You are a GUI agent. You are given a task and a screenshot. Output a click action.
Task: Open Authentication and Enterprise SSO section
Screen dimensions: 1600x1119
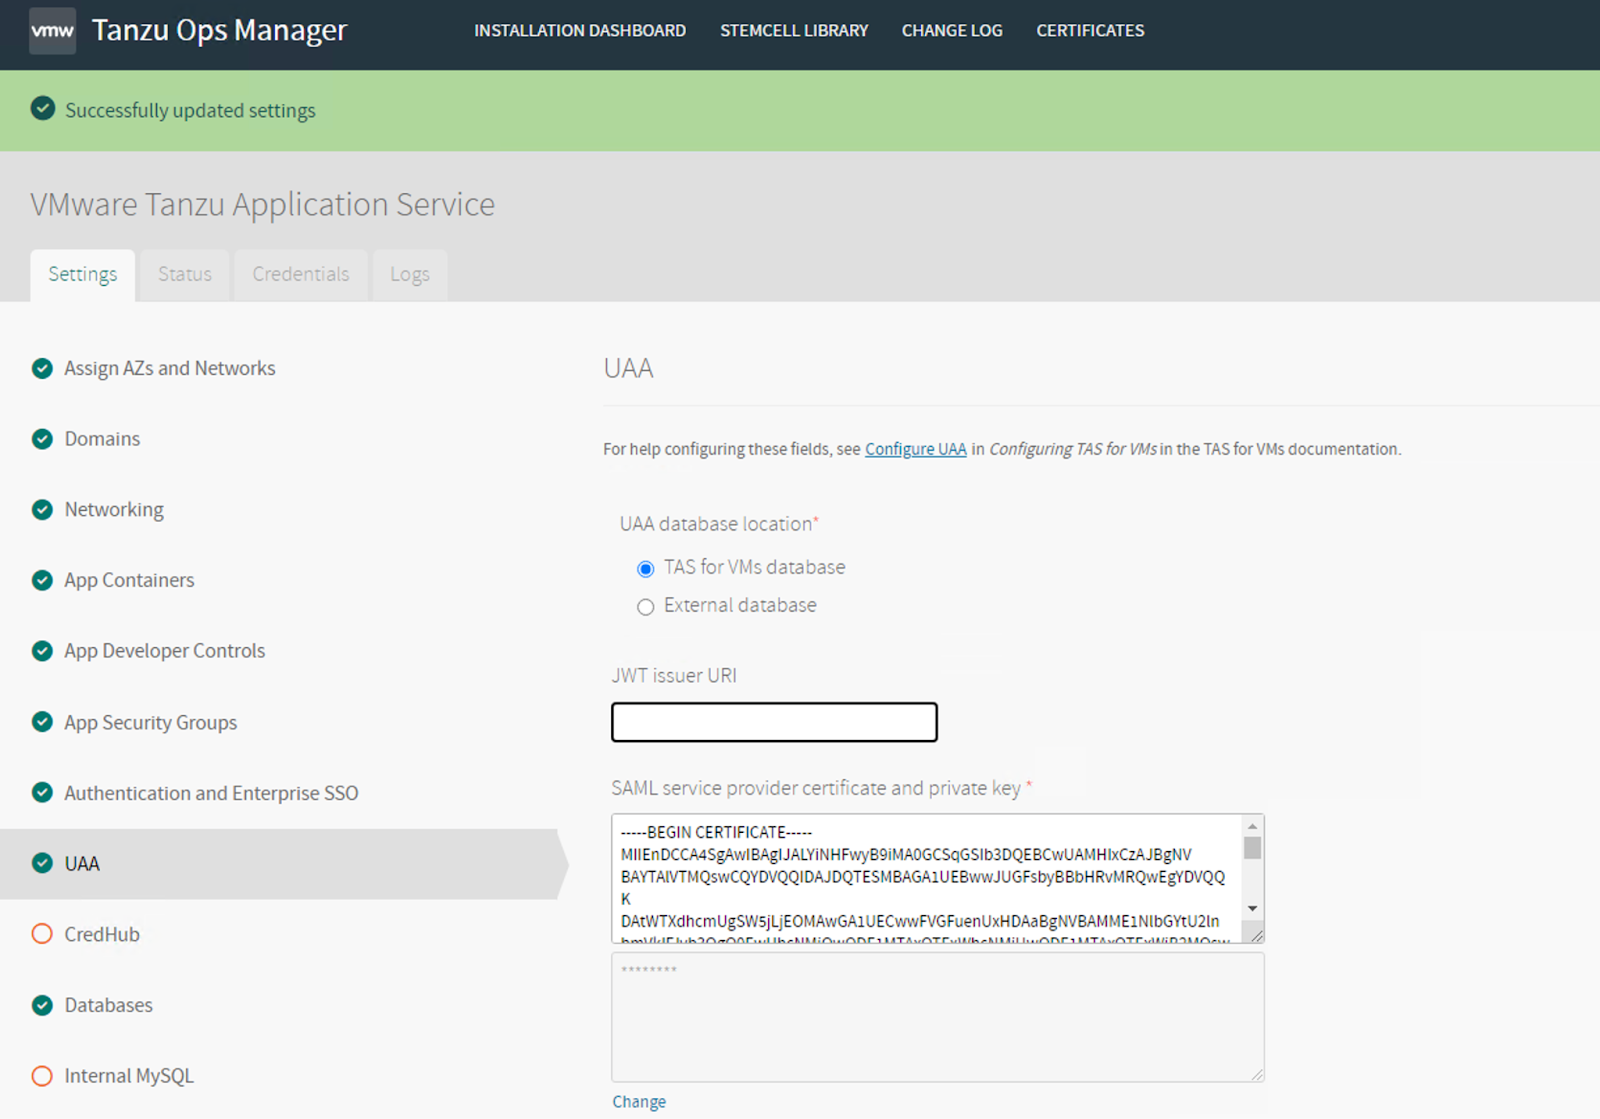tap(211, 793)
